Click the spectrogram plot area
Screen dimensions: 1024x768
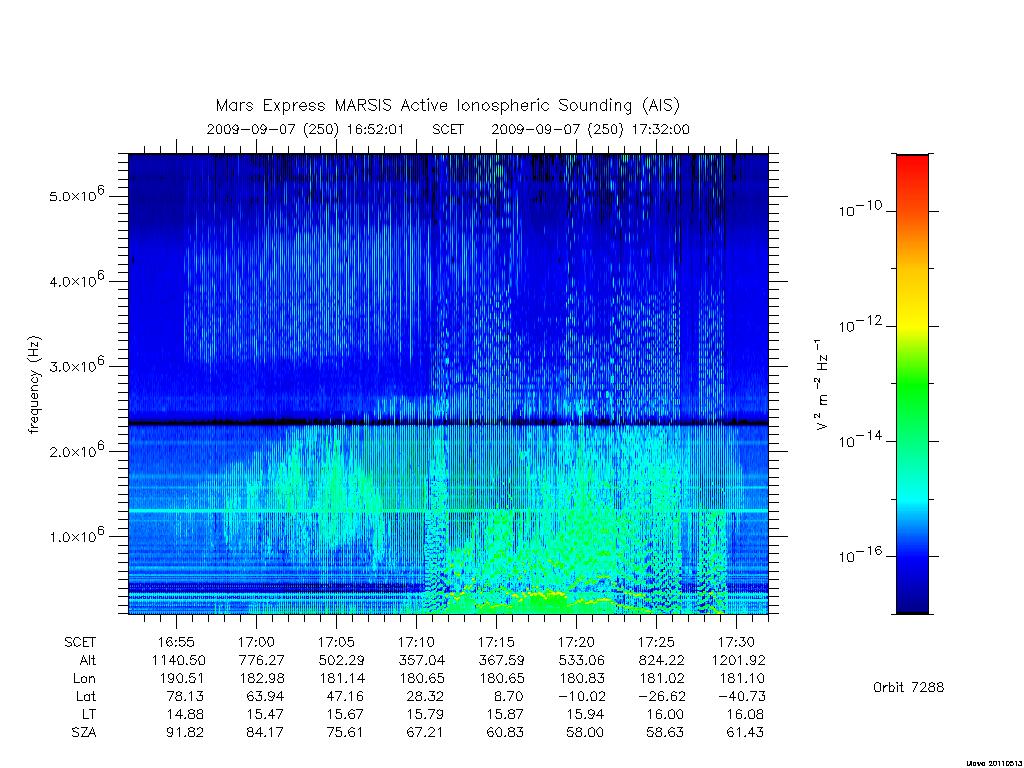[x=449, y=384]
